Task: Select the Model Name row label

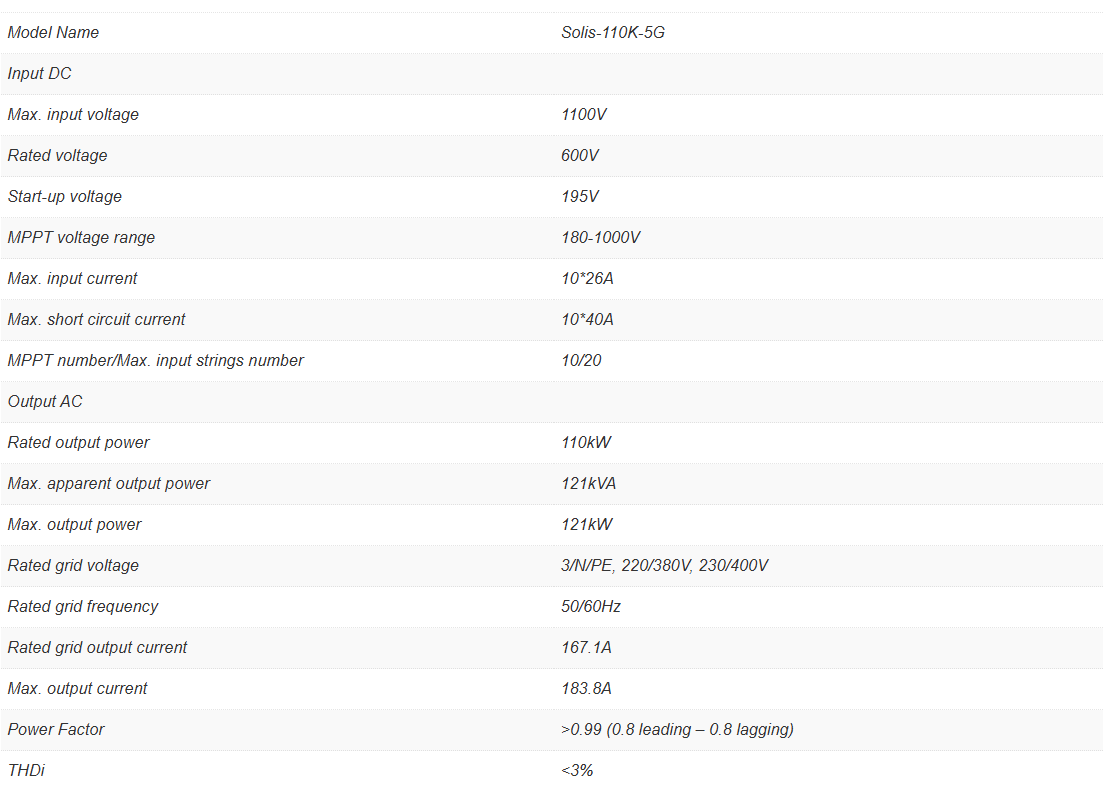Action: pyautogui.click(x=54, y=33)
